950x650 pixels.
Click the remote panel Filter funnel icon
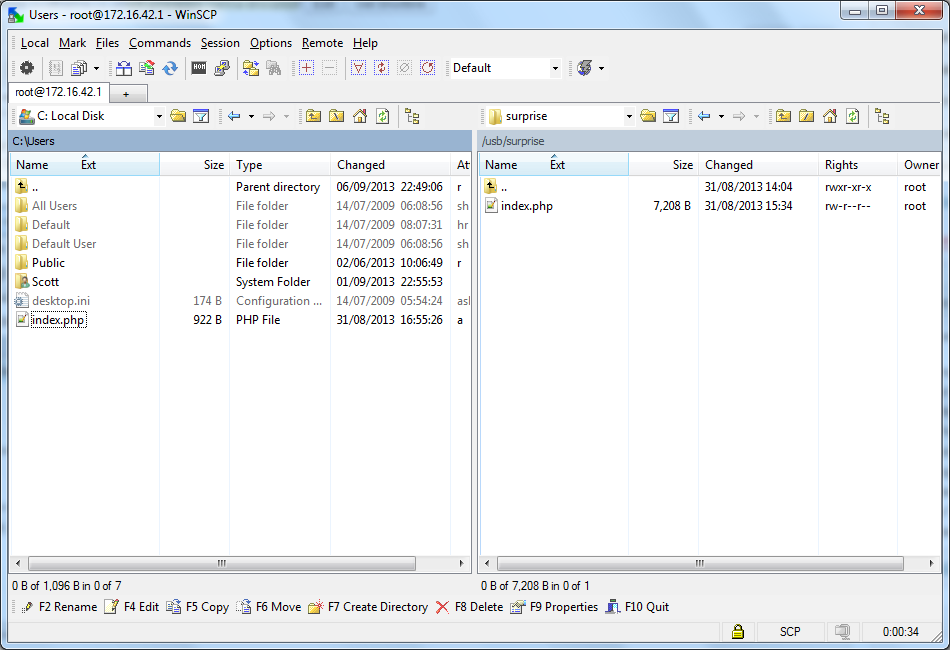pyautogui.click(x=671, y=116)
